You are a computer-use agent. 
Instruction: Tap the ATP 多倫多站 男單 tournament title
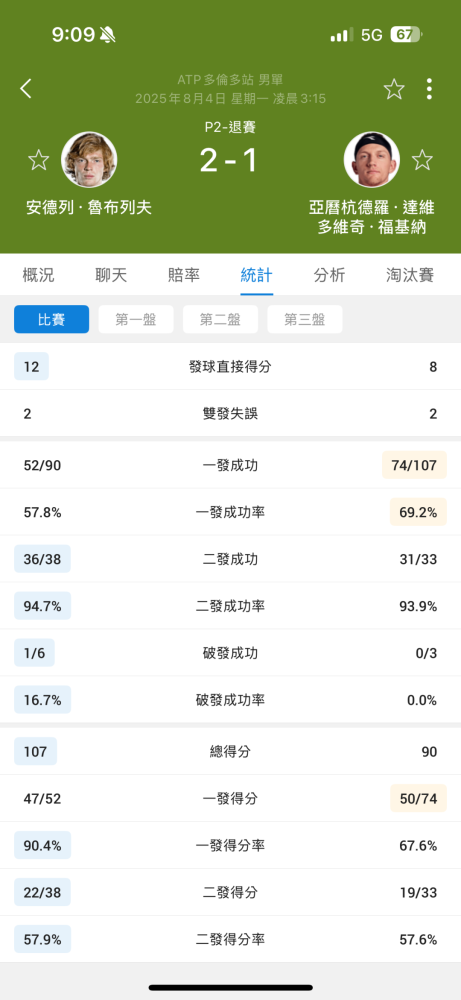pyautogui.click(x=230, y=80)
